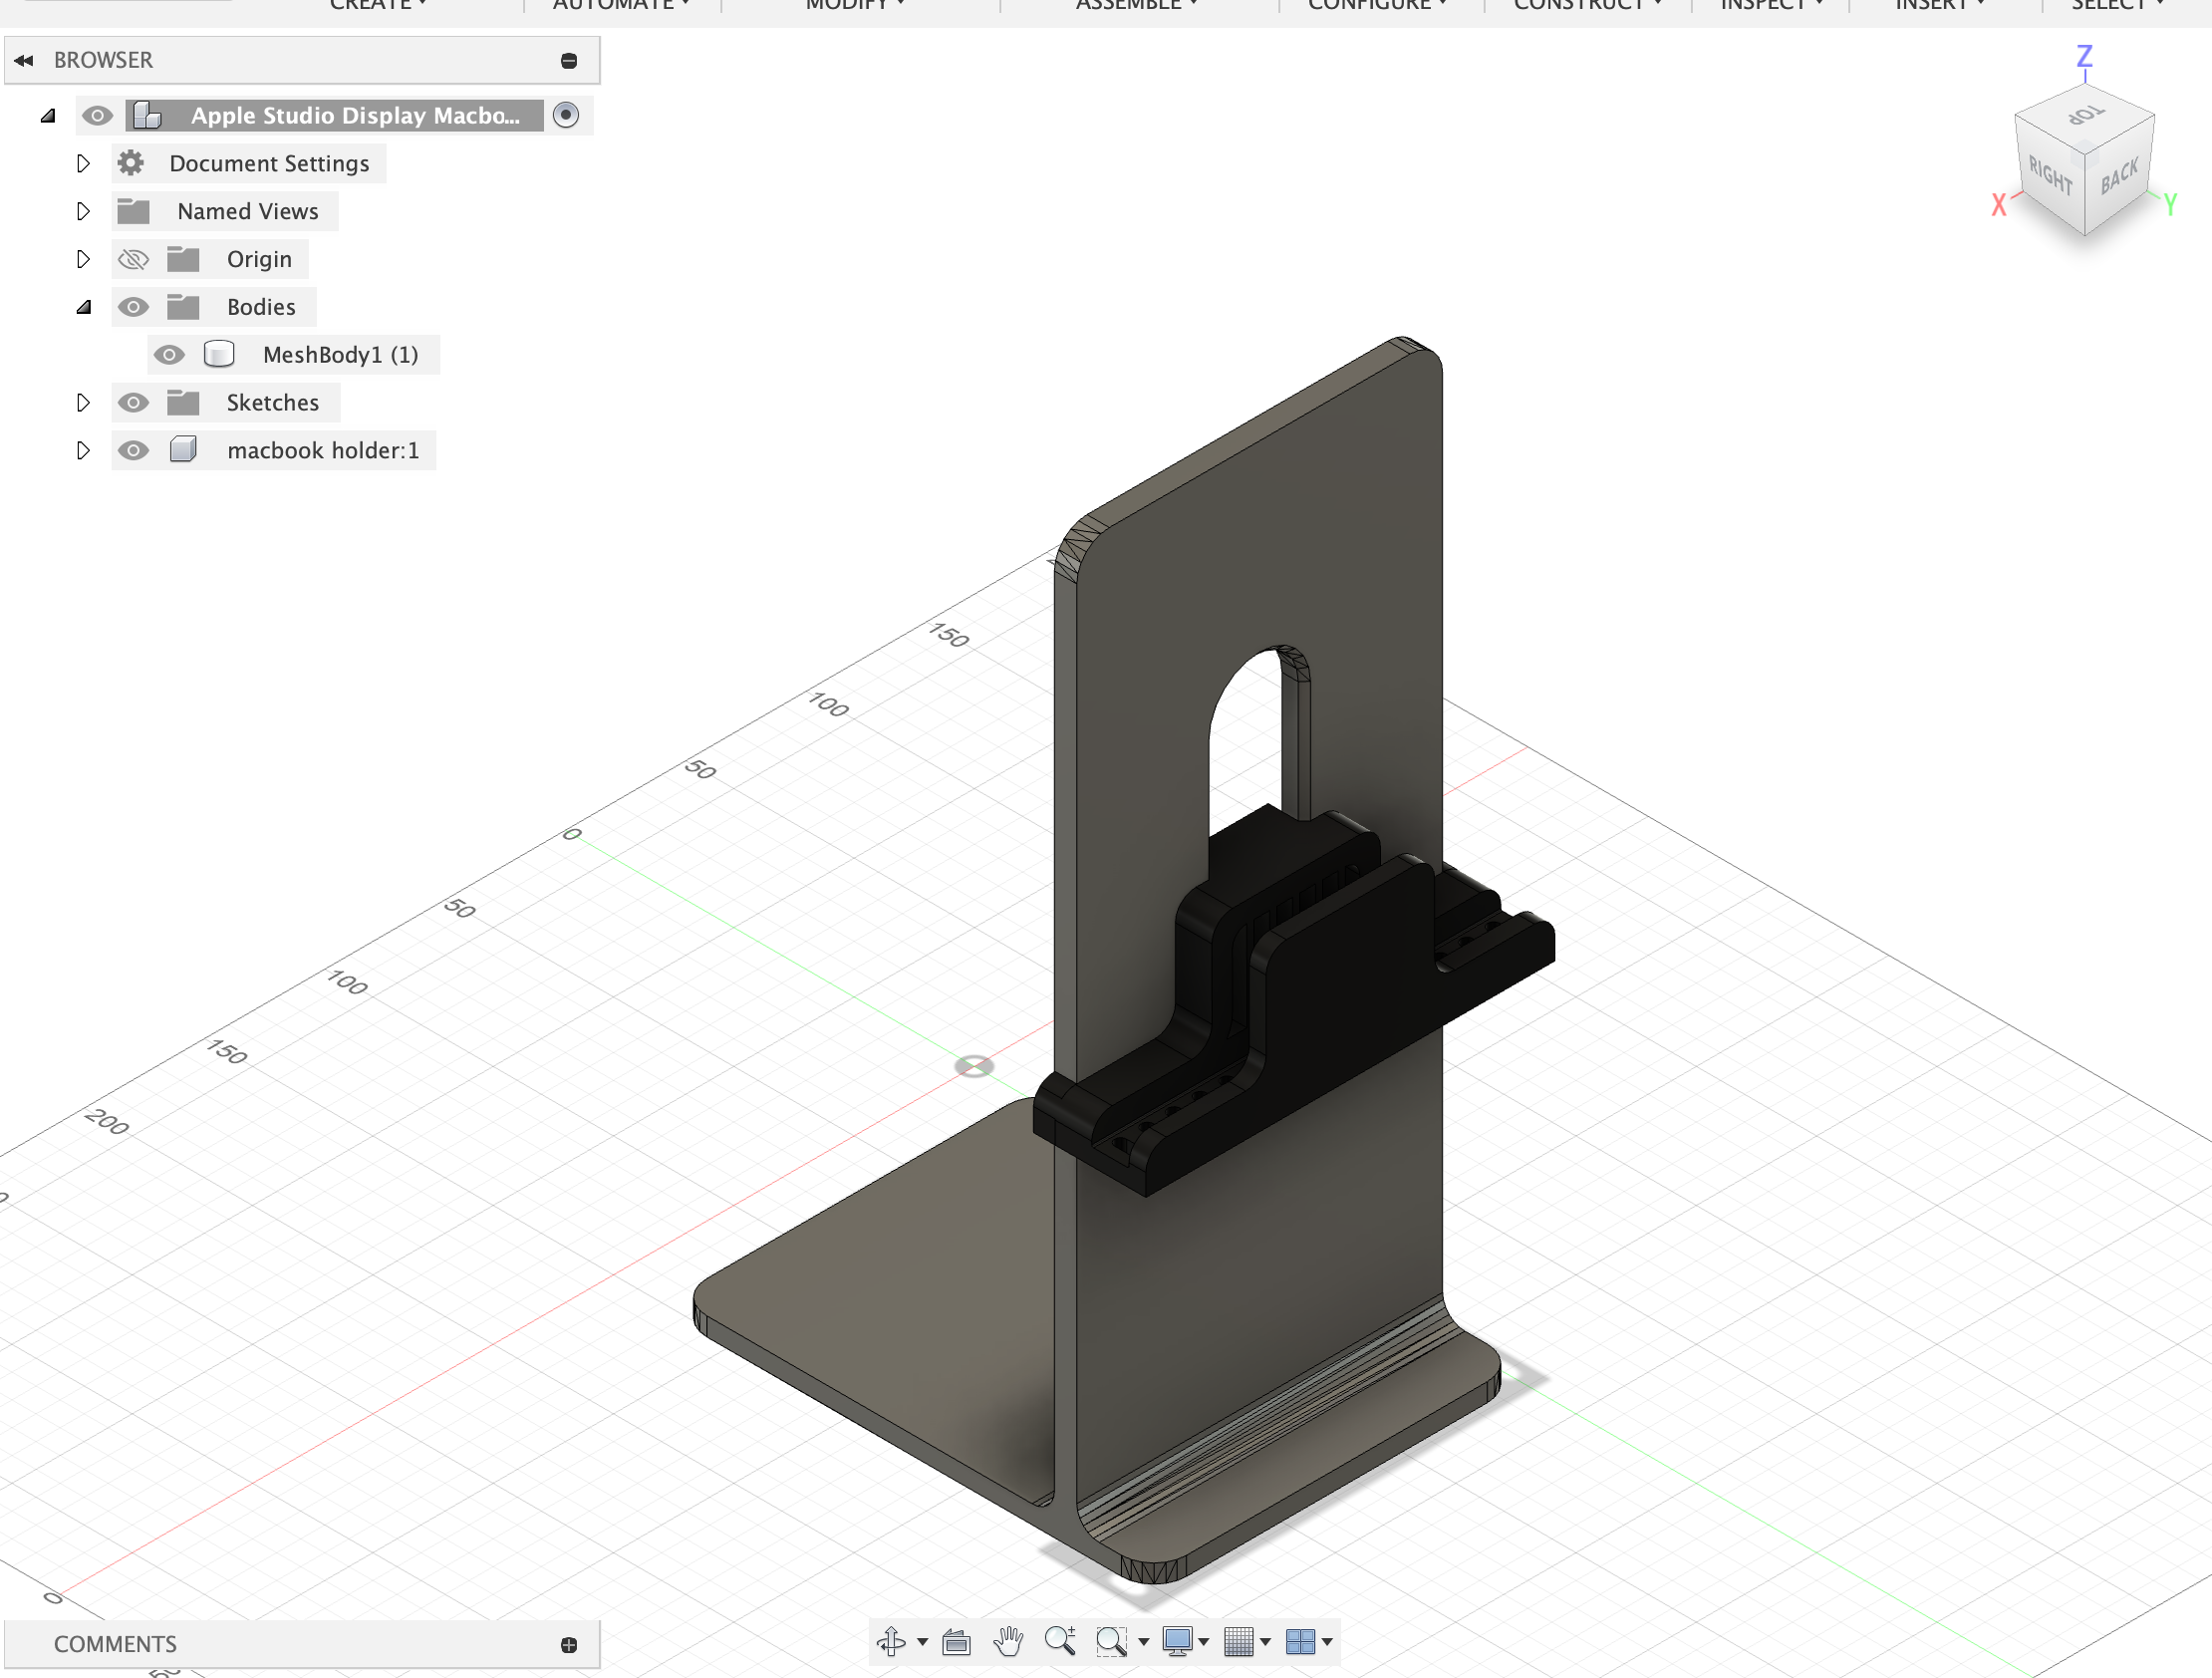Select the Named Views label

(x=248, y=211)
